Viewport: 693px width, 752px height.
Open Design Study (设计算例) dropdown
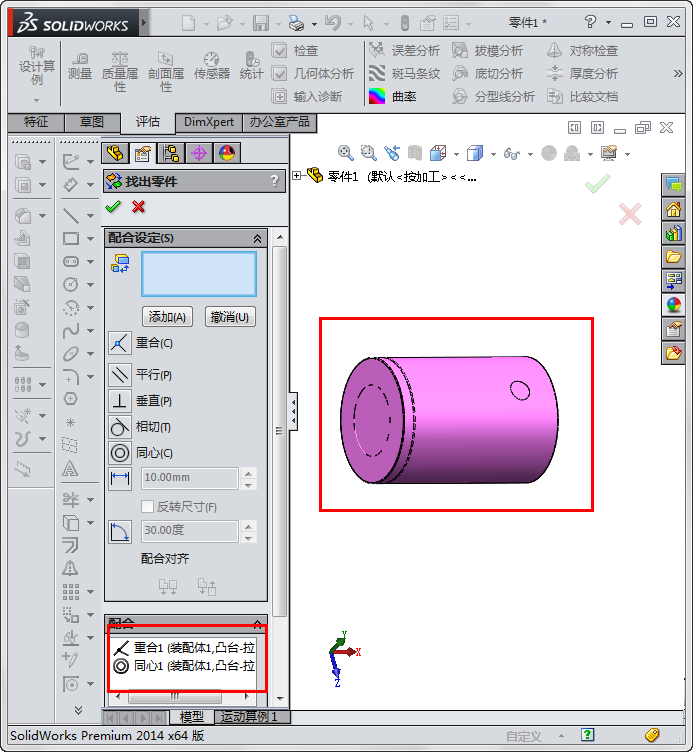36,100
